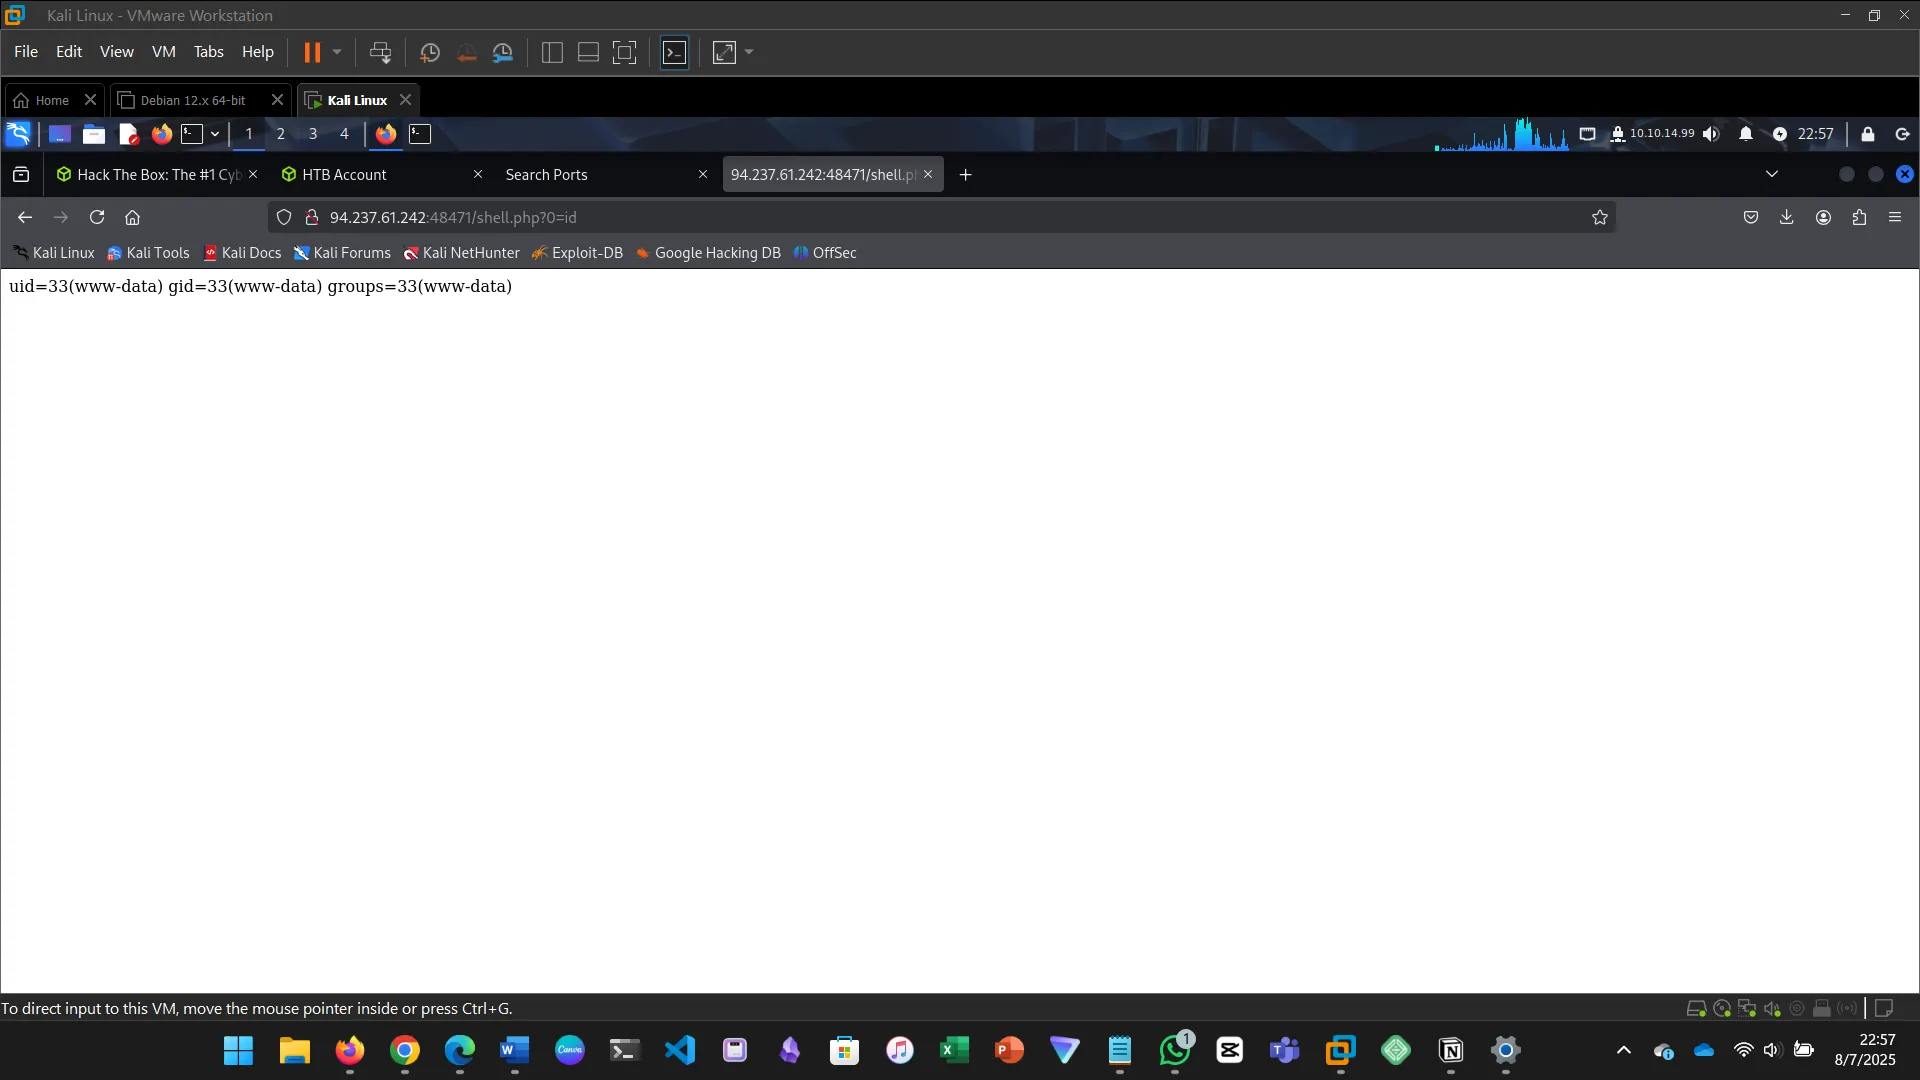Open Firefox downloads panel
1920x1080 pixels.
(x=1787, y=217)
